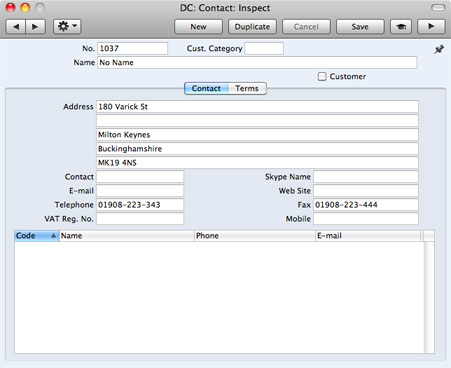Click the window toolbar toggle pill button

click(438, 8)
